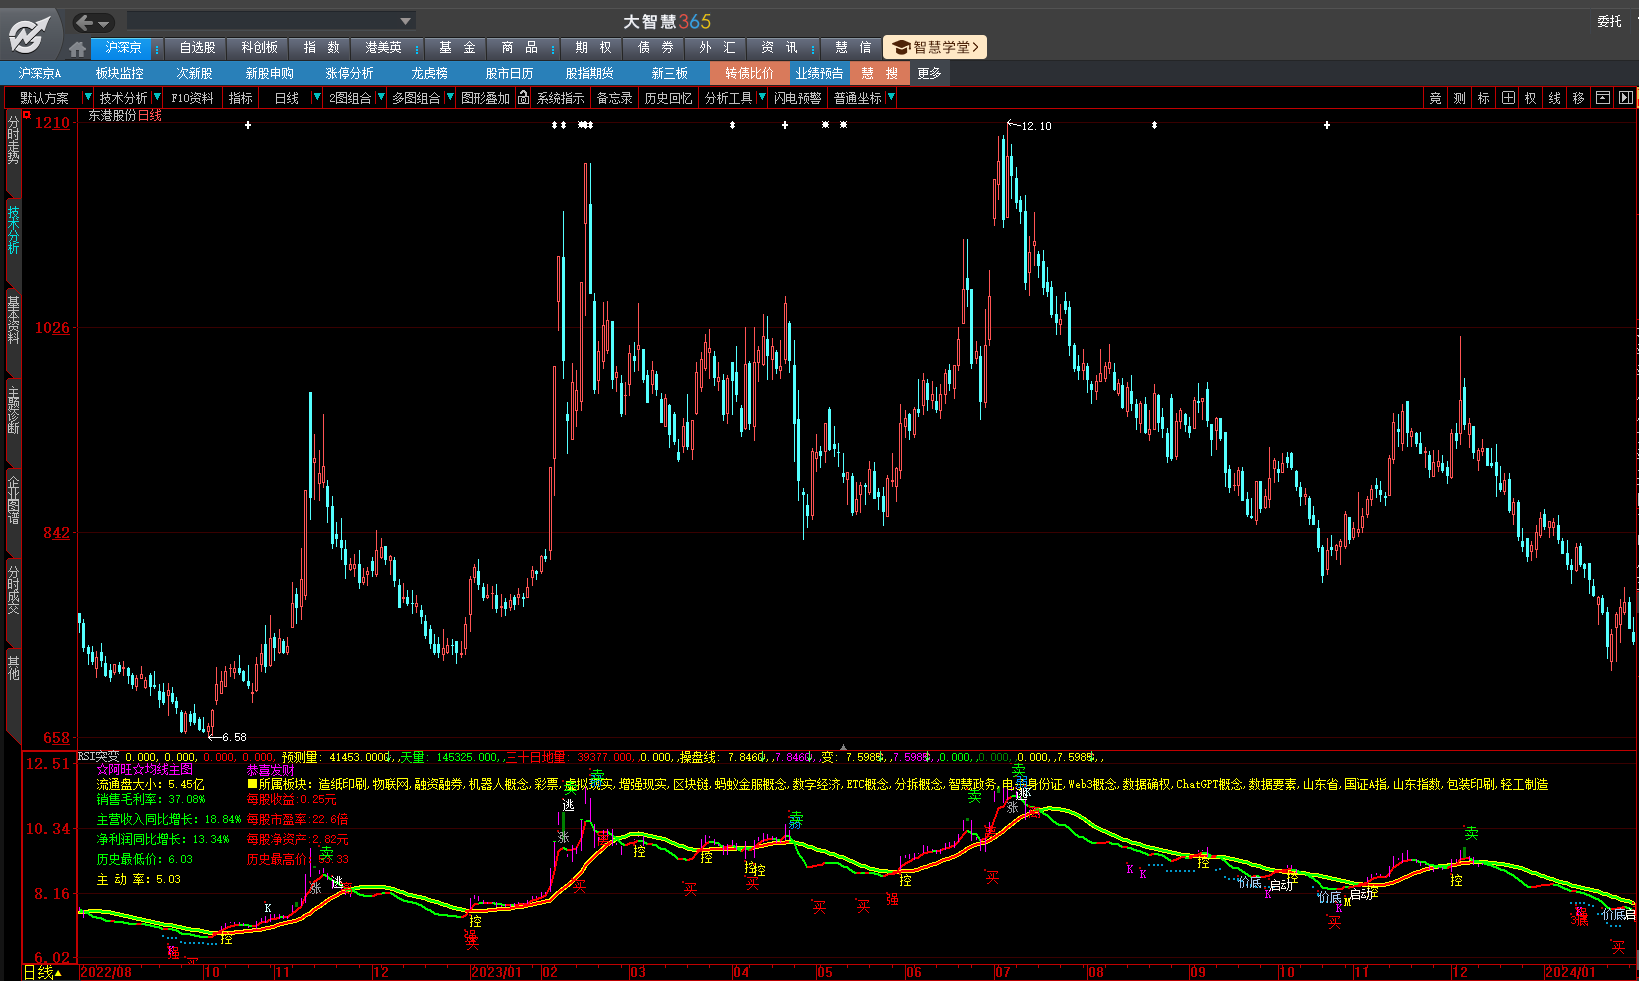Screen dimensions: 1639x981
Task: Click the 线 drawing toolbar icon
Action: click(x=1554, y=98)
